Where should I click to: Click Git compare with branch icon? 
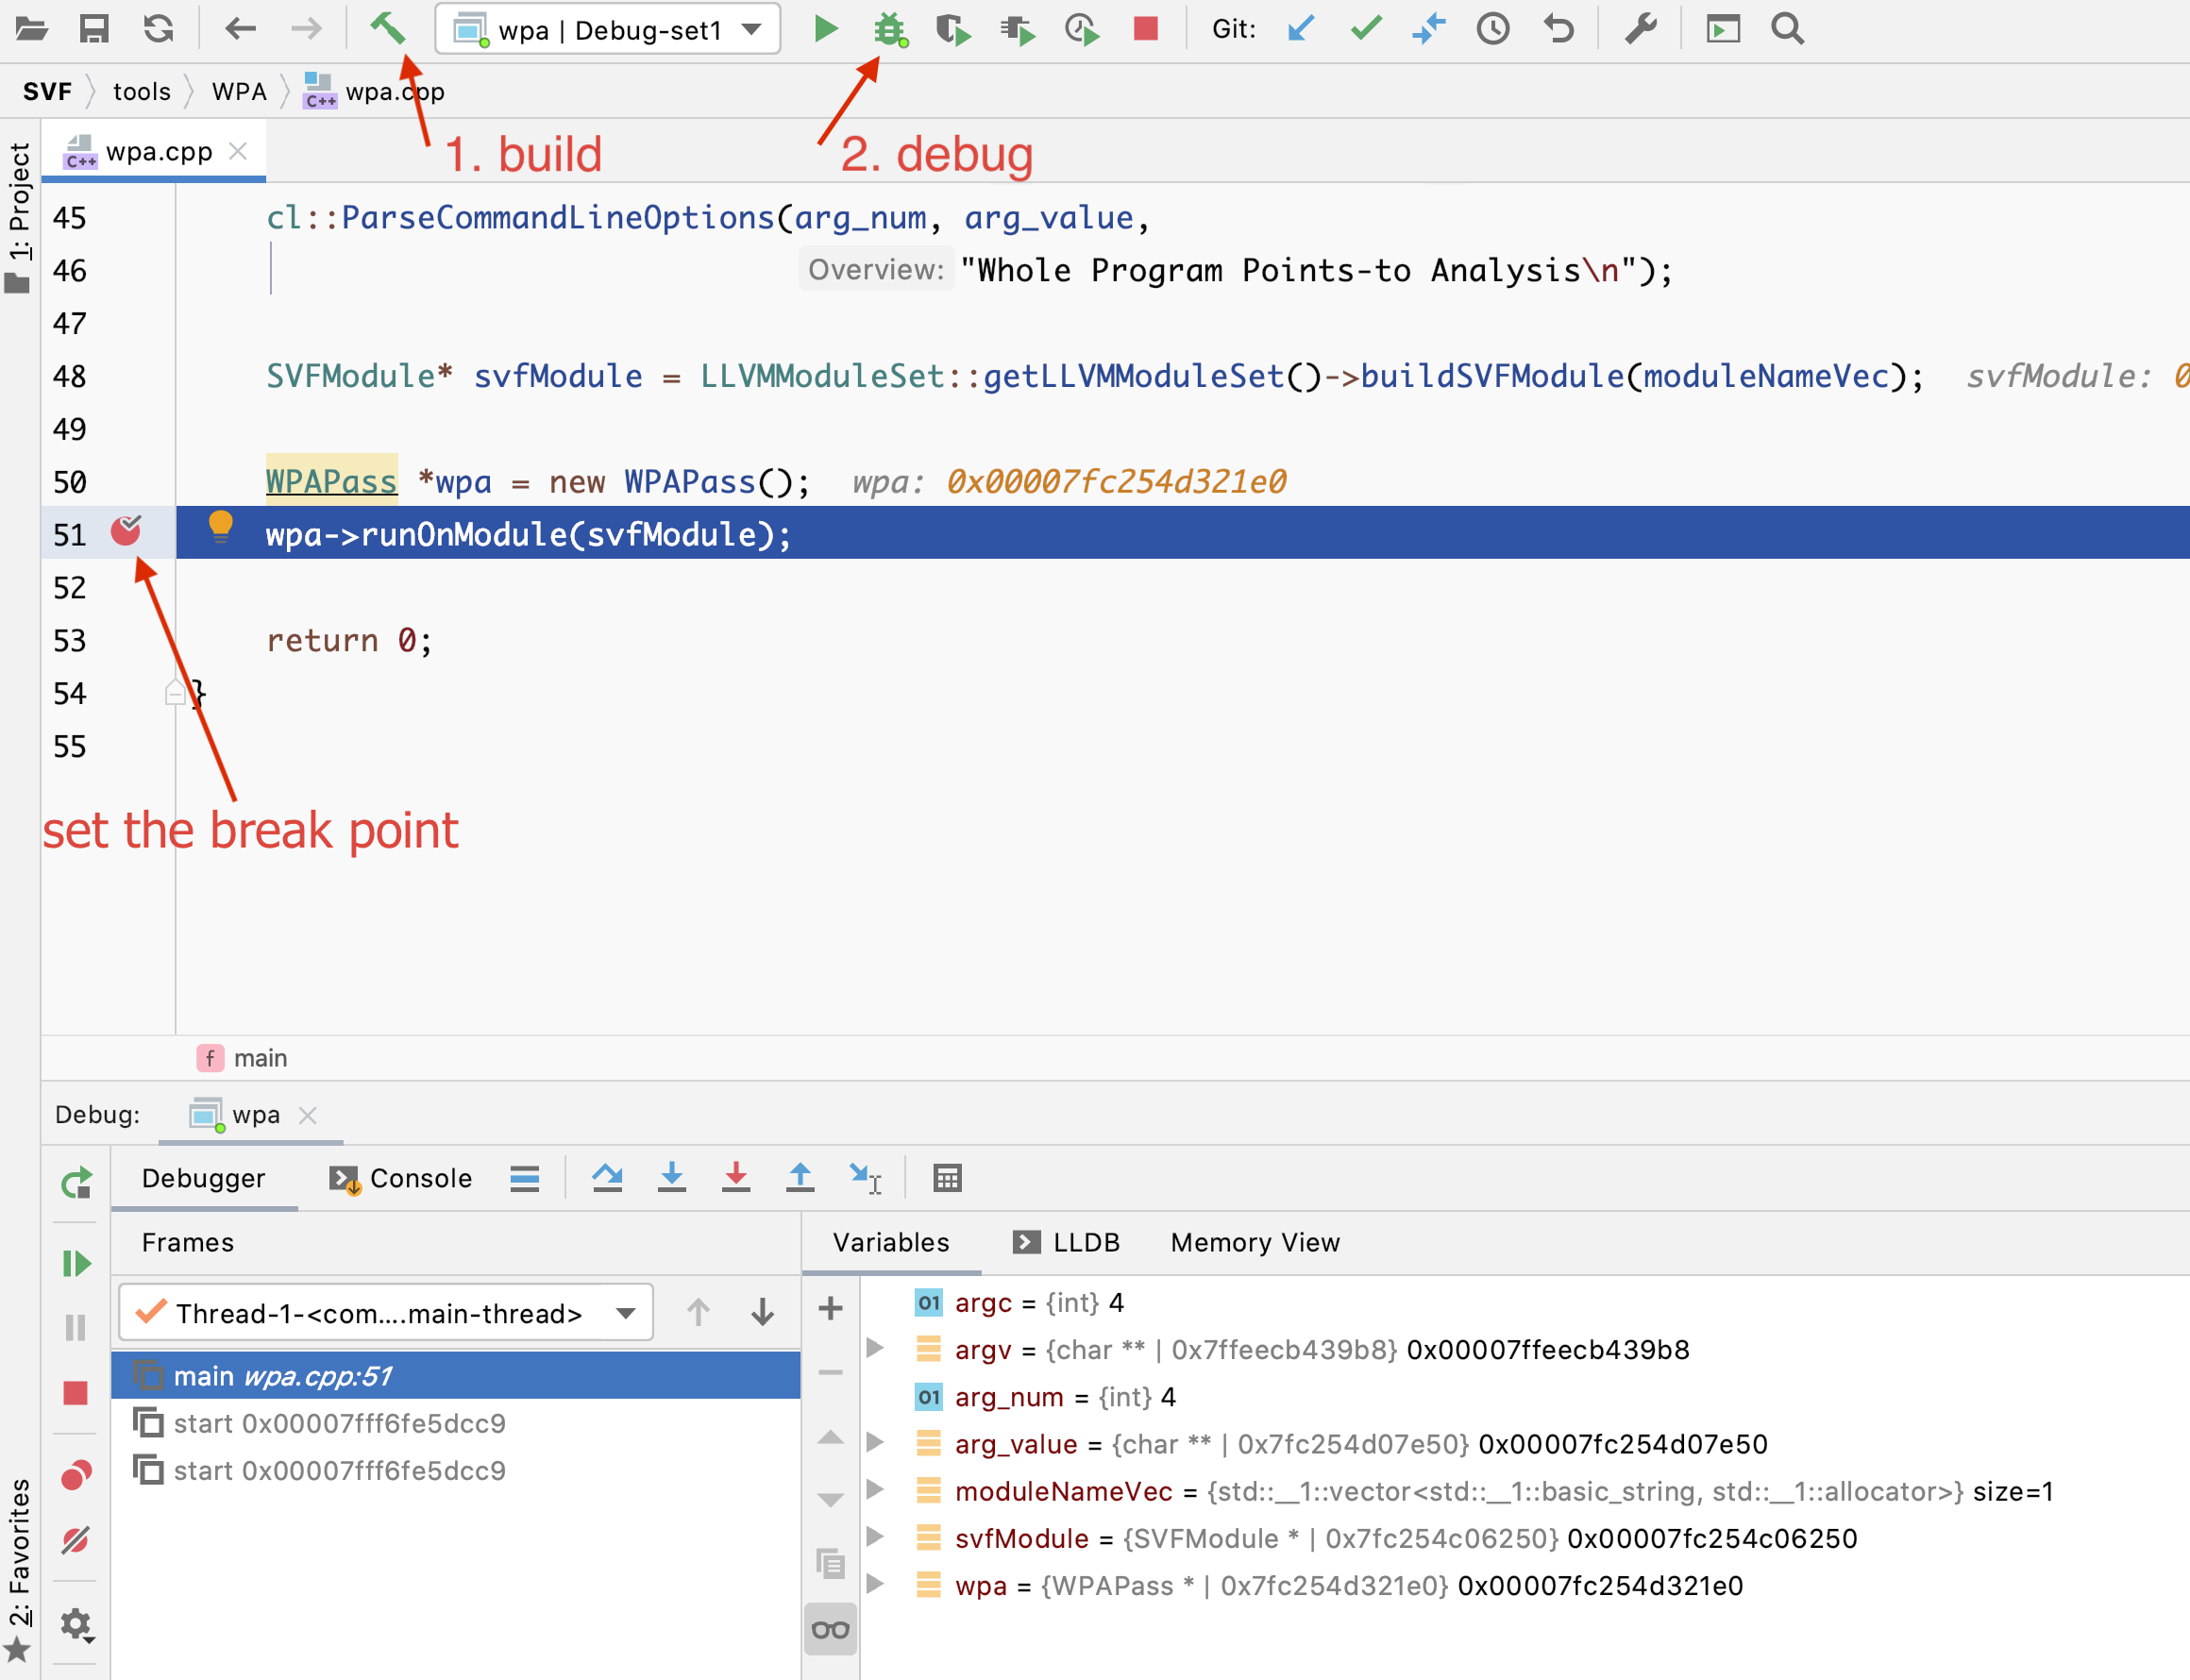1429,29
